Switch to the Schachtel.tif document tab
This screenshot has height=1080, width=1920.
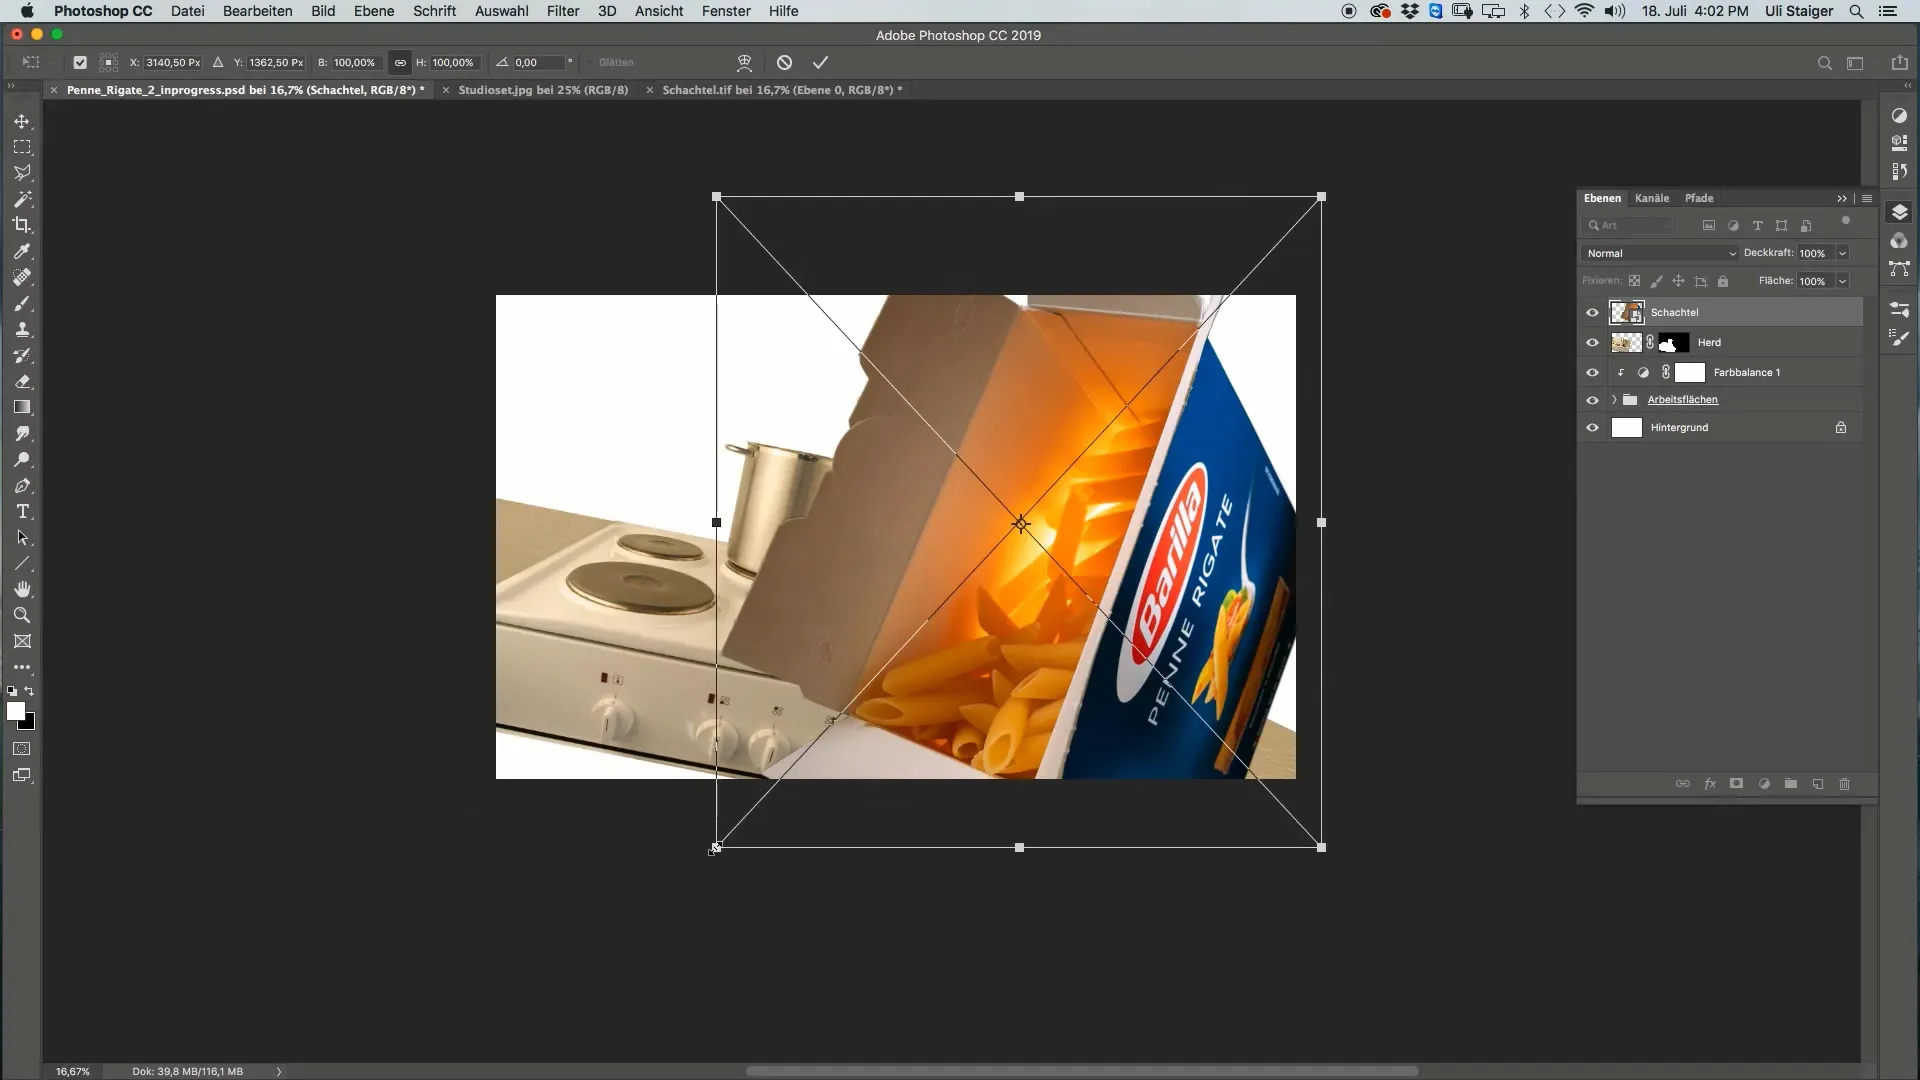(782, 90)
